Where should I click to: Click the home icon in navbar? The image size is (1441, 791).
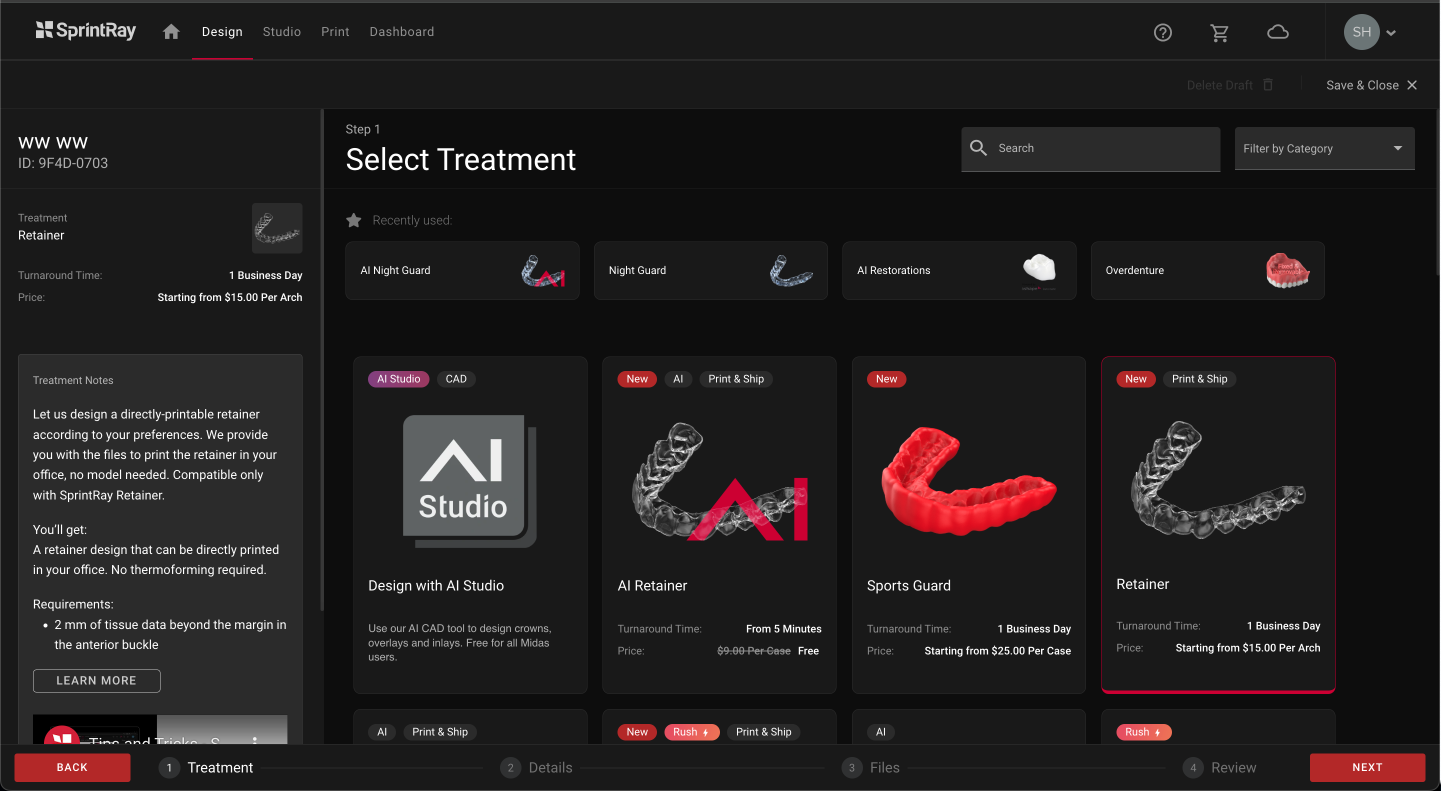(x=171, y=32)
